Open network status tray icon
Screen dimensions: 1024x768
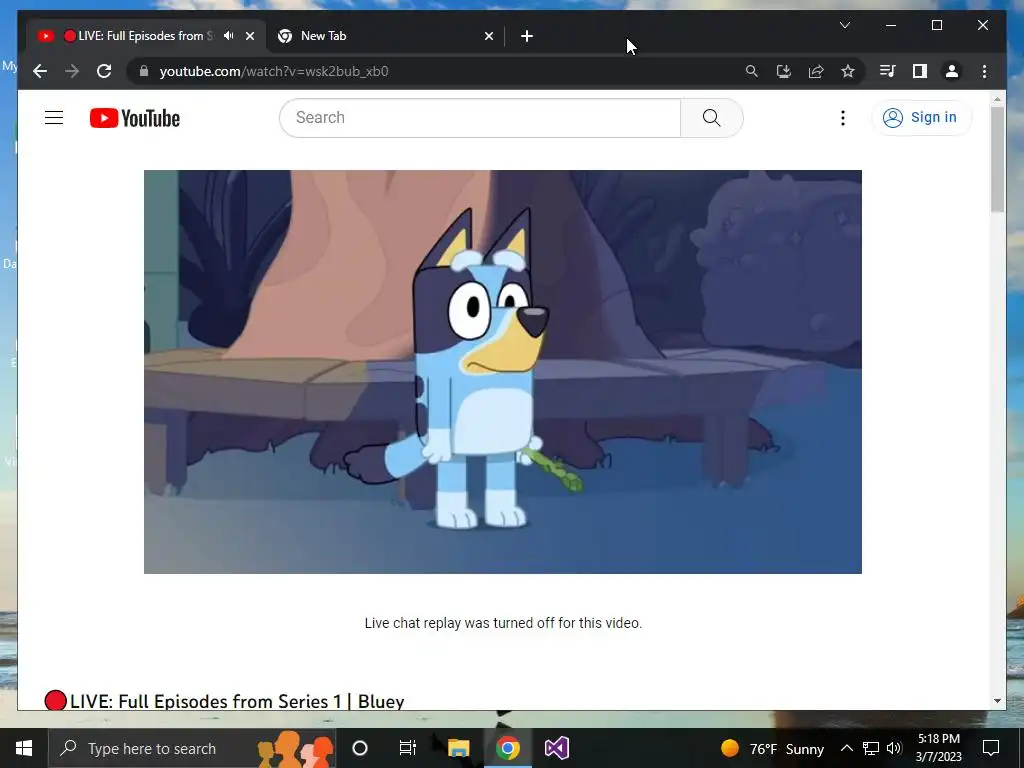pos(871,748)
